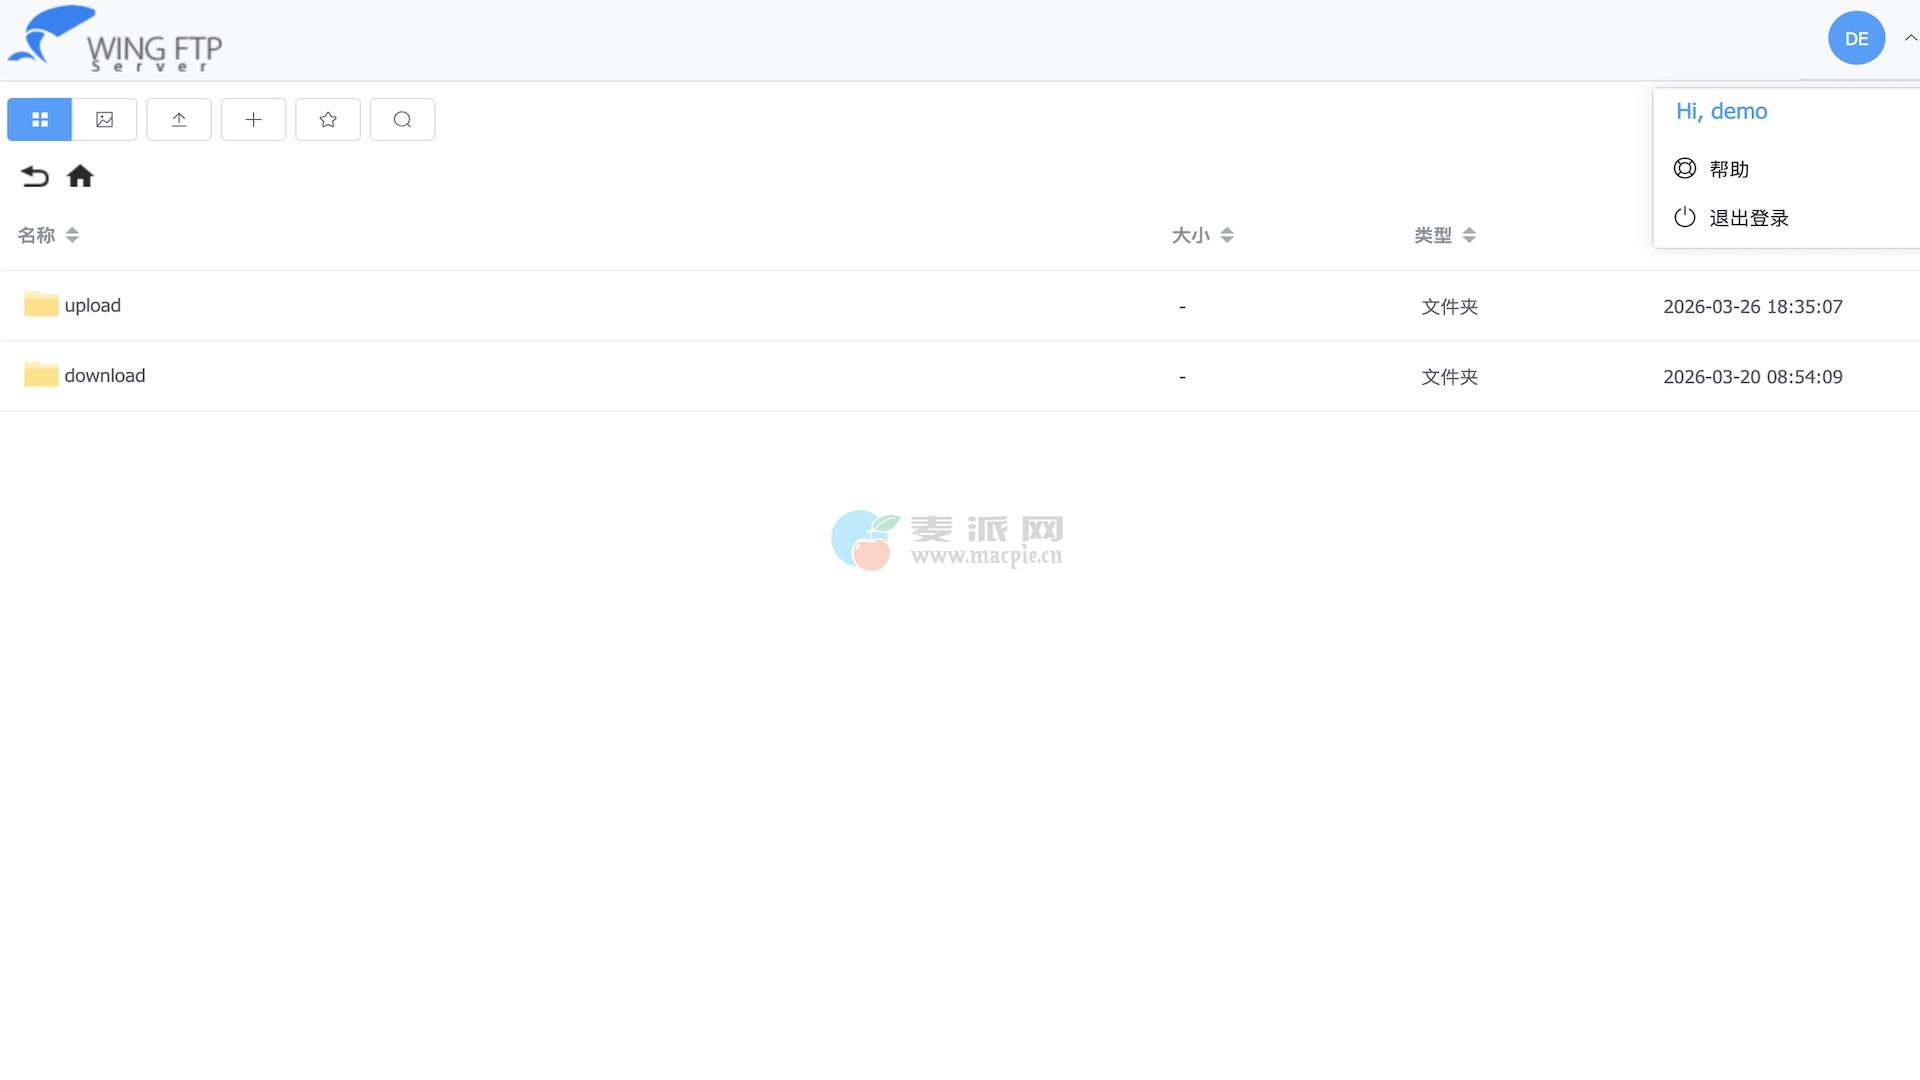Screen dimensions: 1920x1080
Task: Sort files by 类型 column arrows
Action: tap(1469, 235)
